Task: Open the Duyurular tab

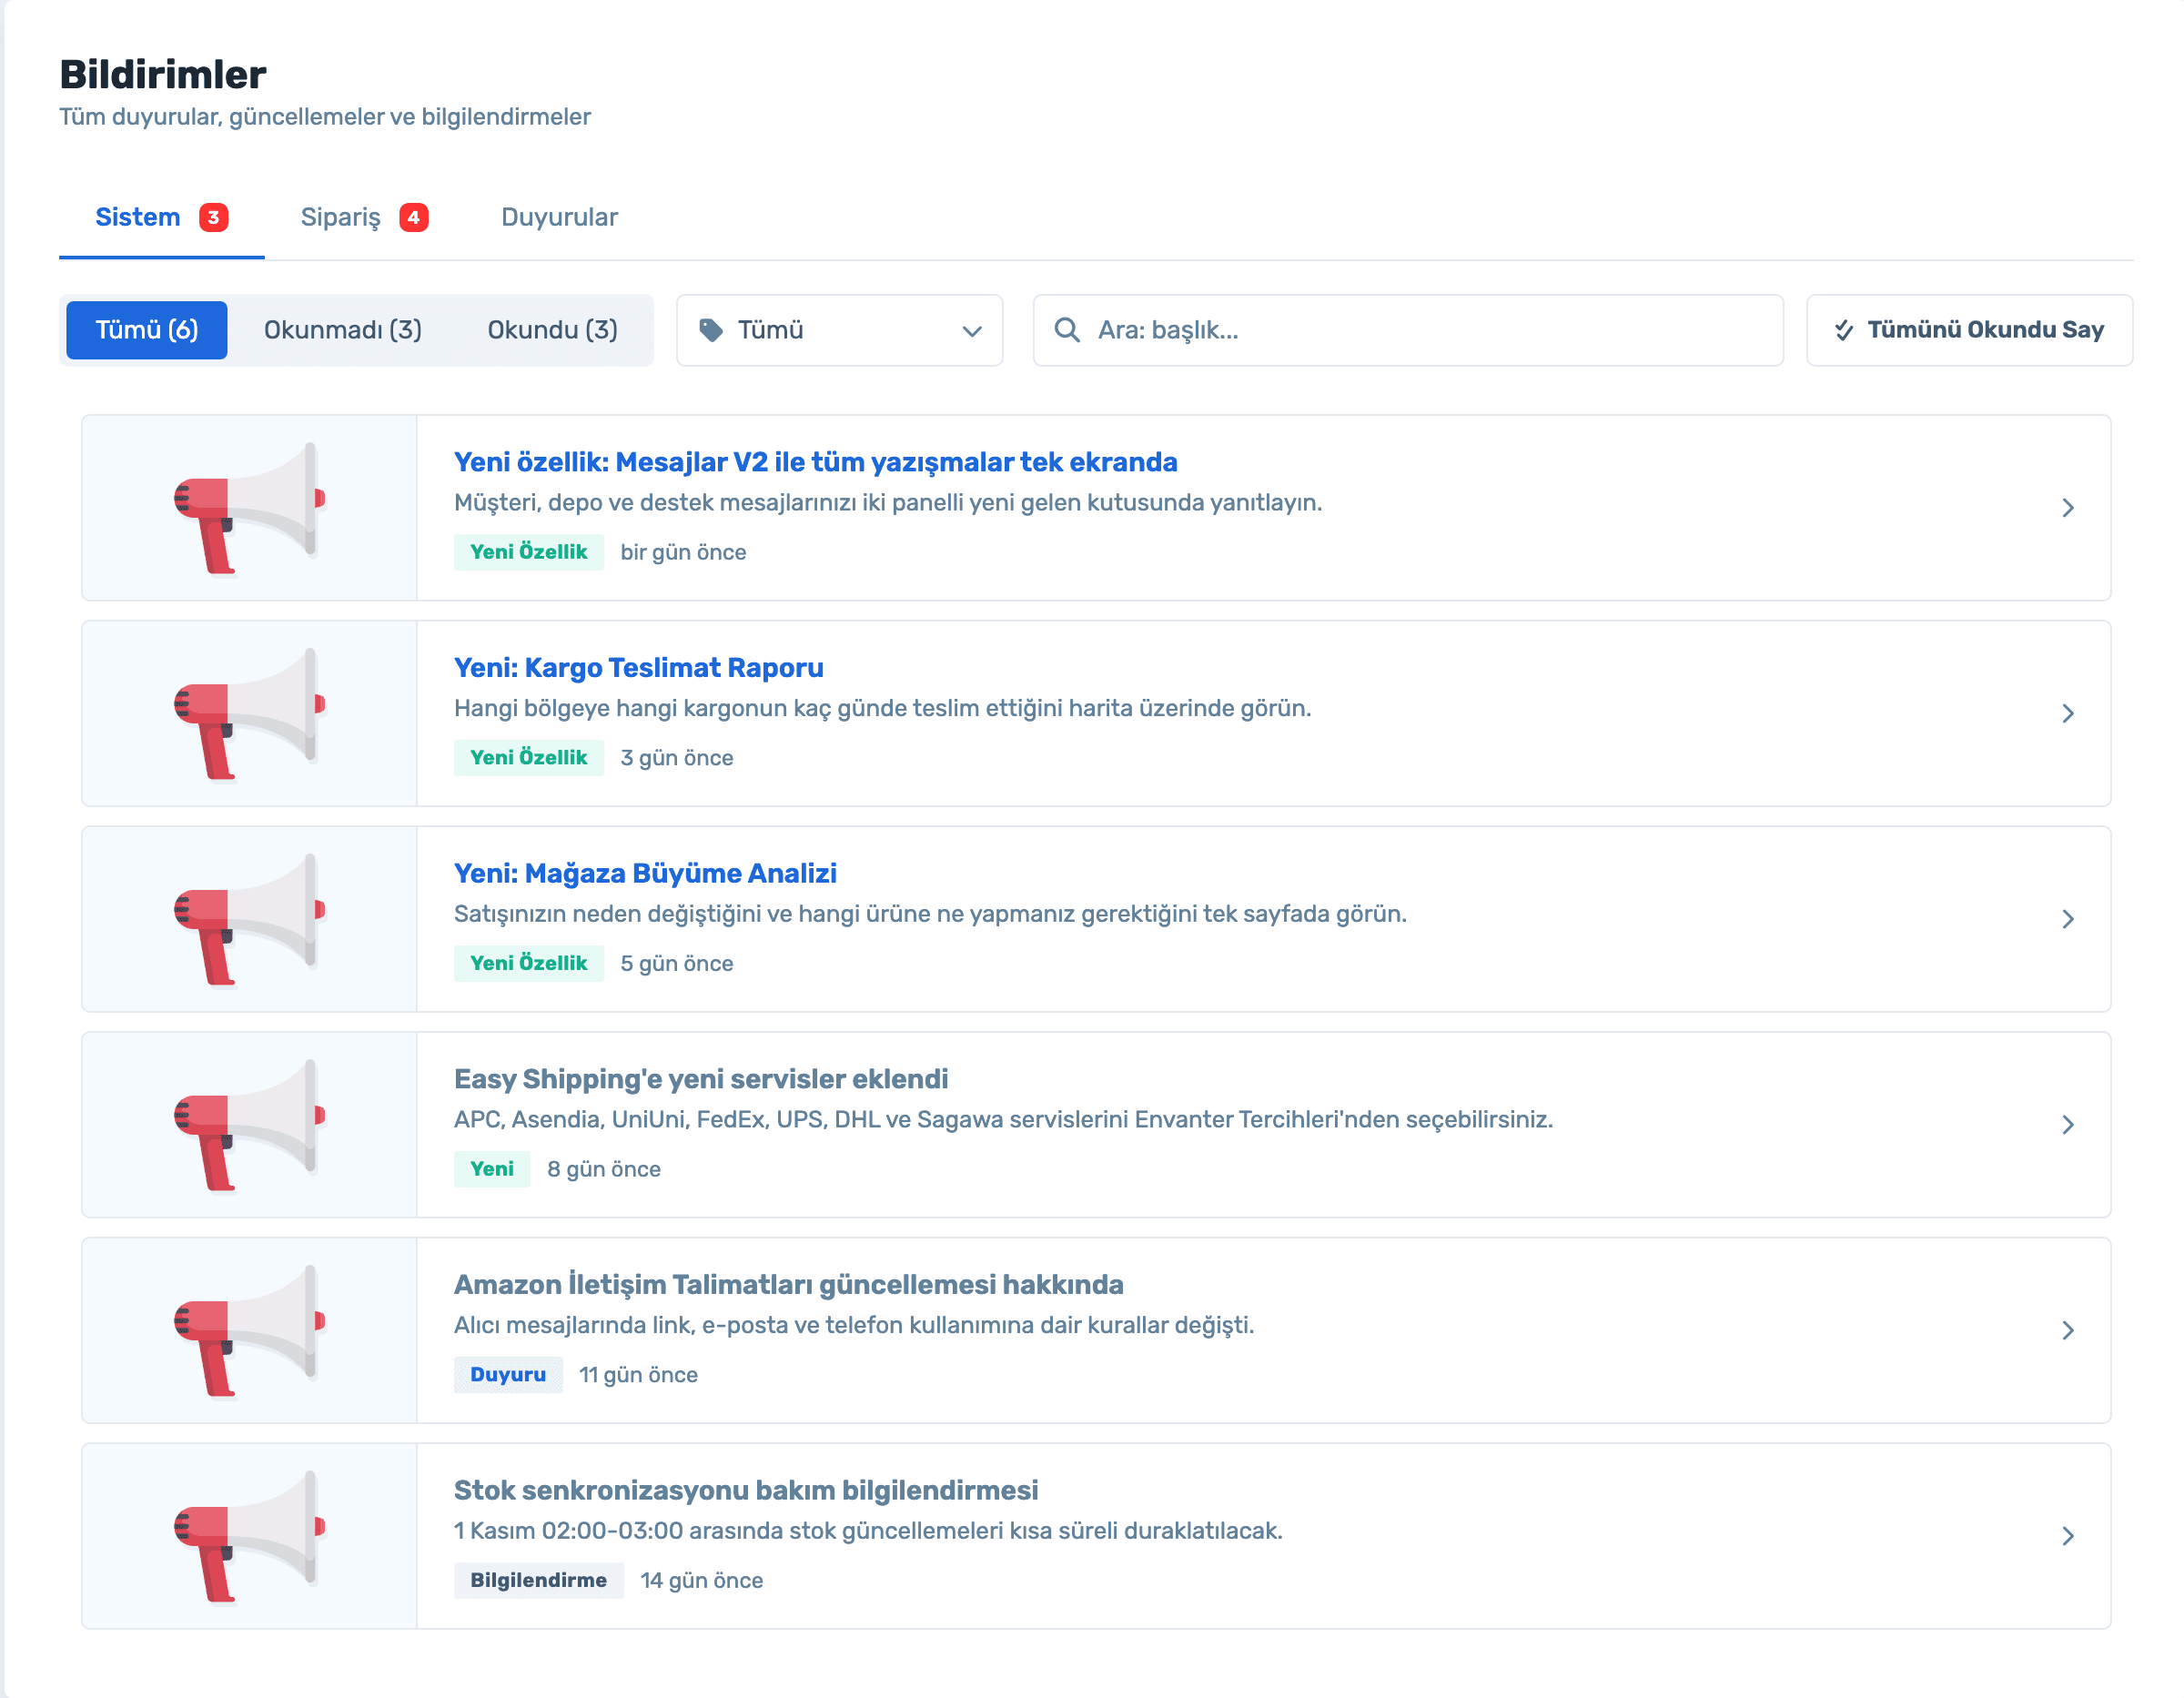Action: (x=559, y=217)
